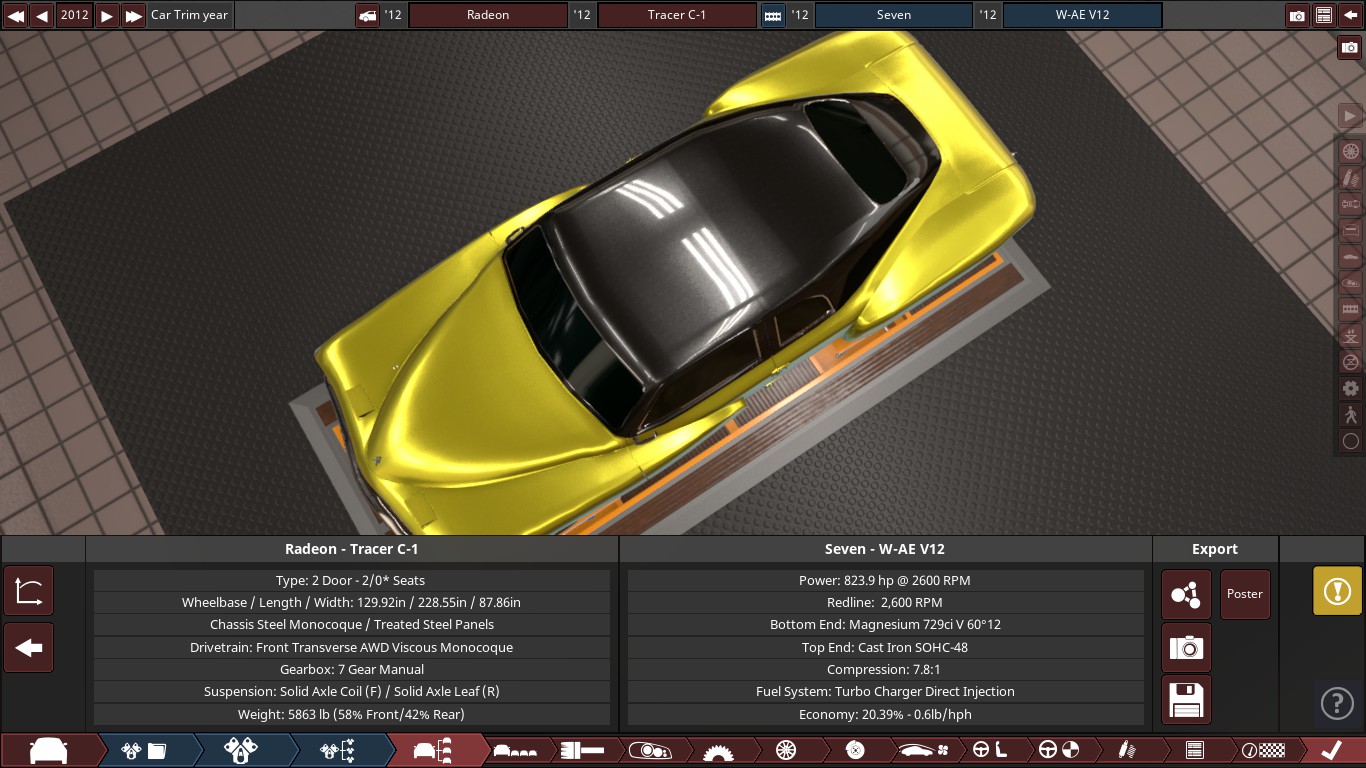Open the engine variant pistons tab
Viewport: 1366px width, 768px height.
click(243, 751)
